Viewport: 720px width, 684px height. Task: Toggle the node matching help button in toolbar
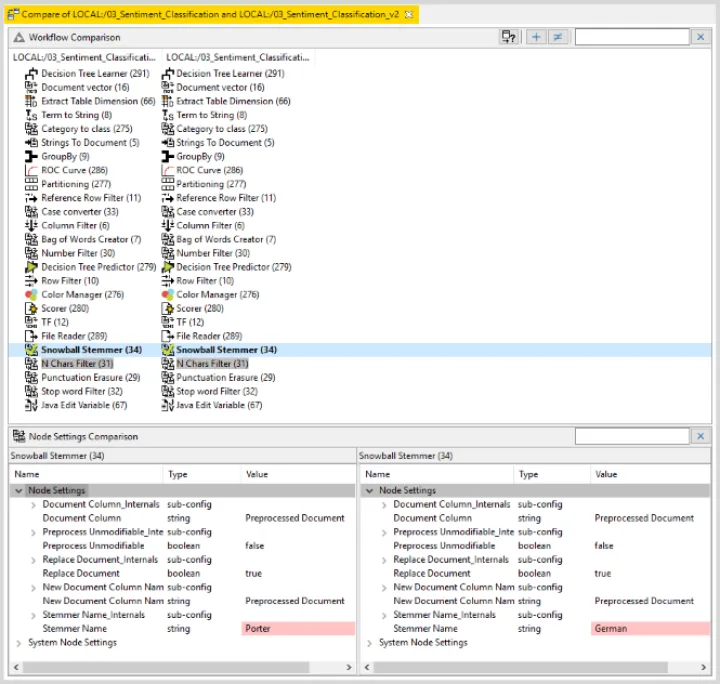pos(509,37)
